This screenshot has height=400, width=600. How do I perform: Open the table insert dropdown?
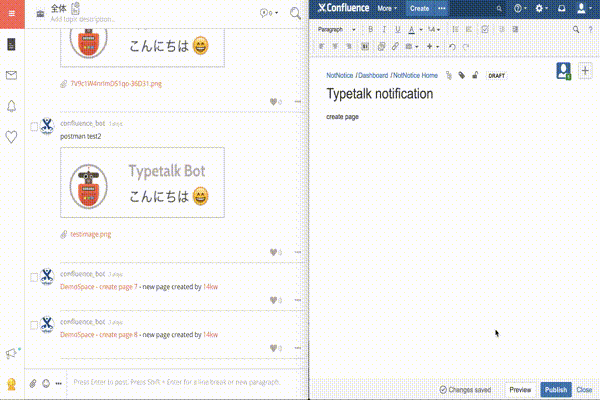point(411,46)
